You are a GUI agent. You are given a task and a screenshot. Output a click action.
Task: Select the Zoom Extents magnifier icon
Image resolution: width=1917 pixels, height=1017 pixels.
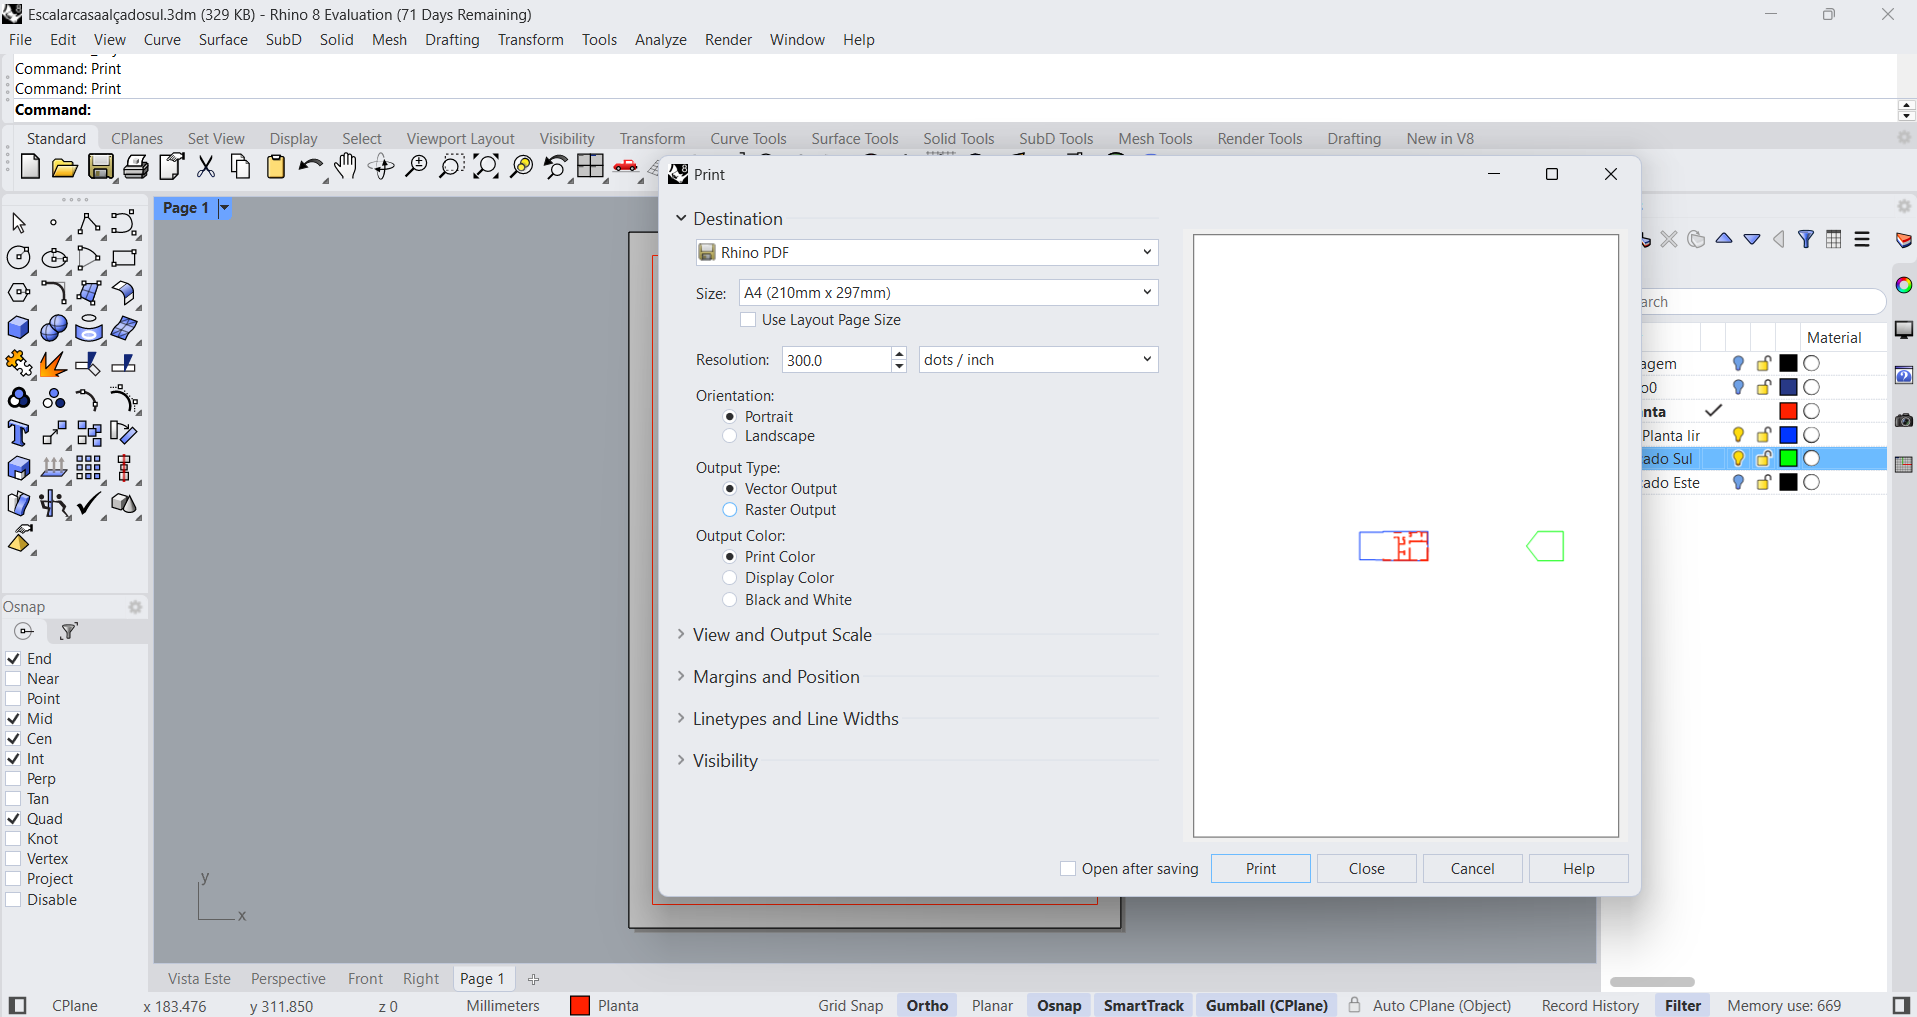[x=486, y=167]
